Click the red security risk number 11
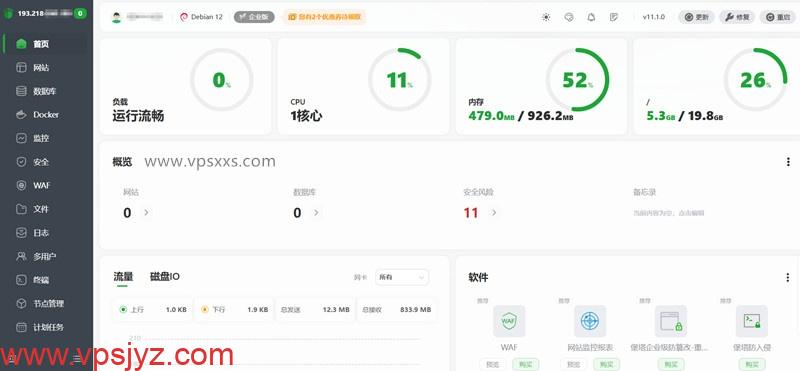 click(x=471, y=213)
